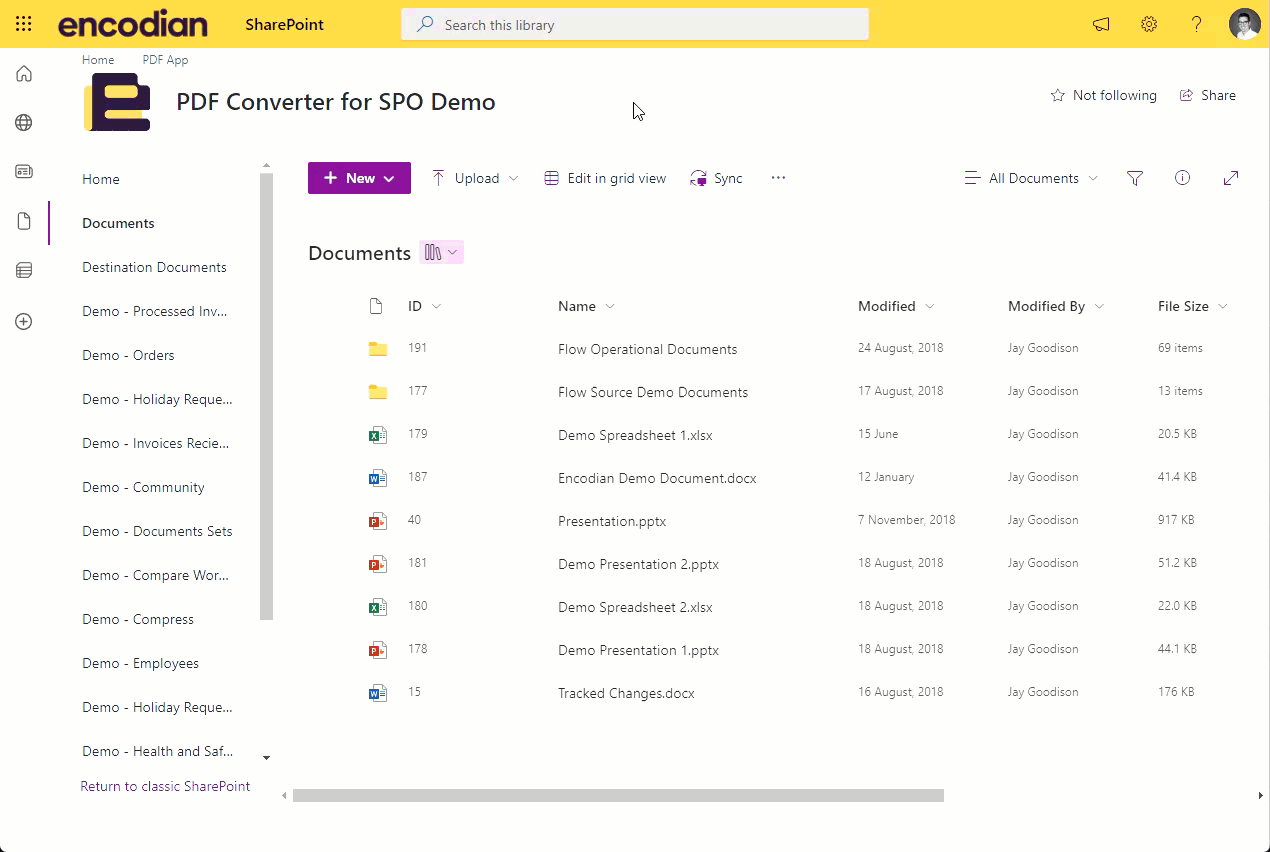
Task: Open Demo - Community in left navigation
Action: point(143,487)
